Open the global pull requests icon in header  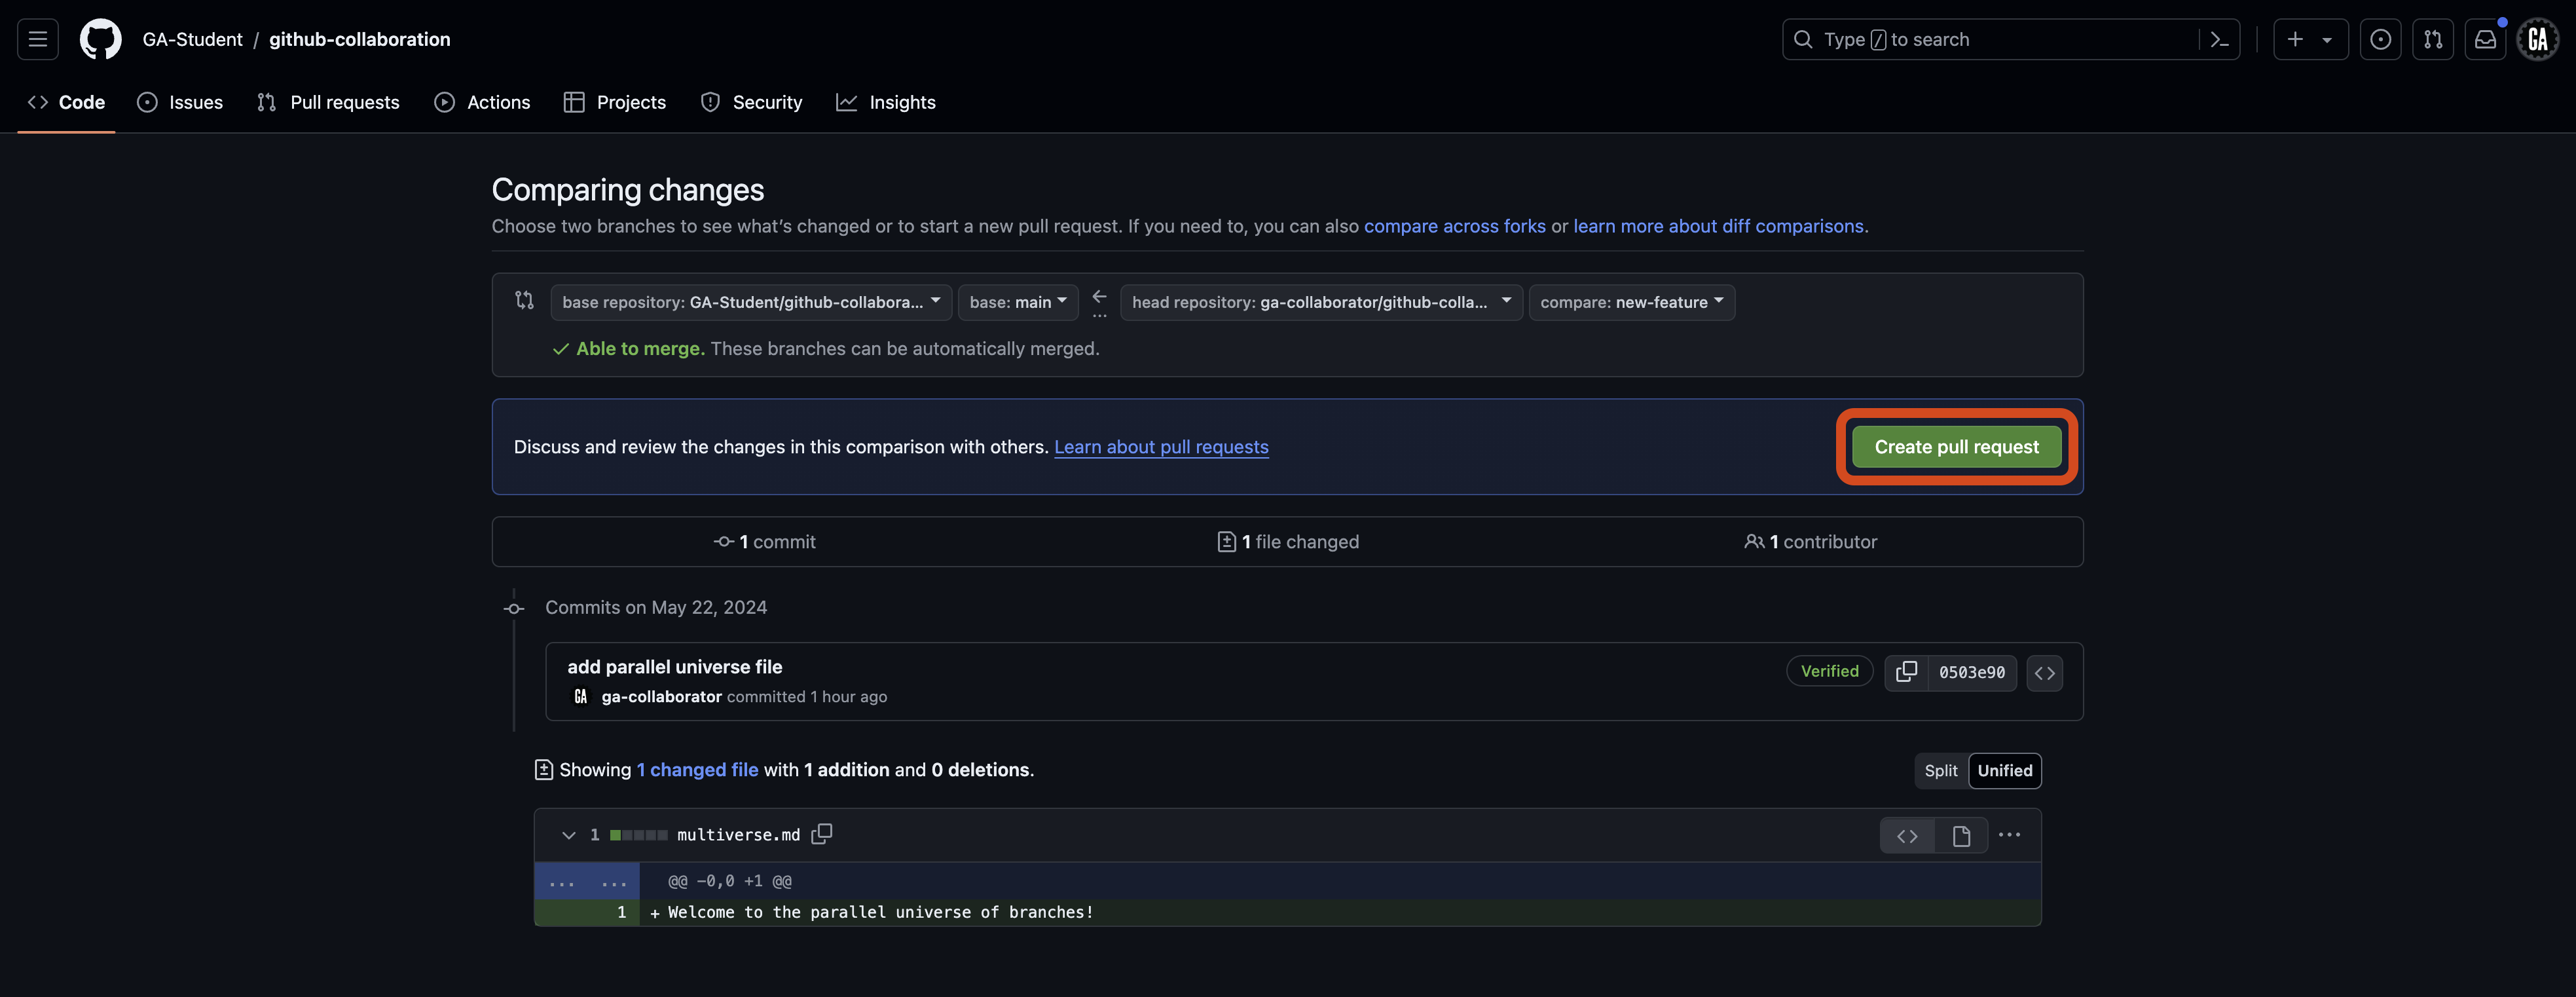(2433, 39)
